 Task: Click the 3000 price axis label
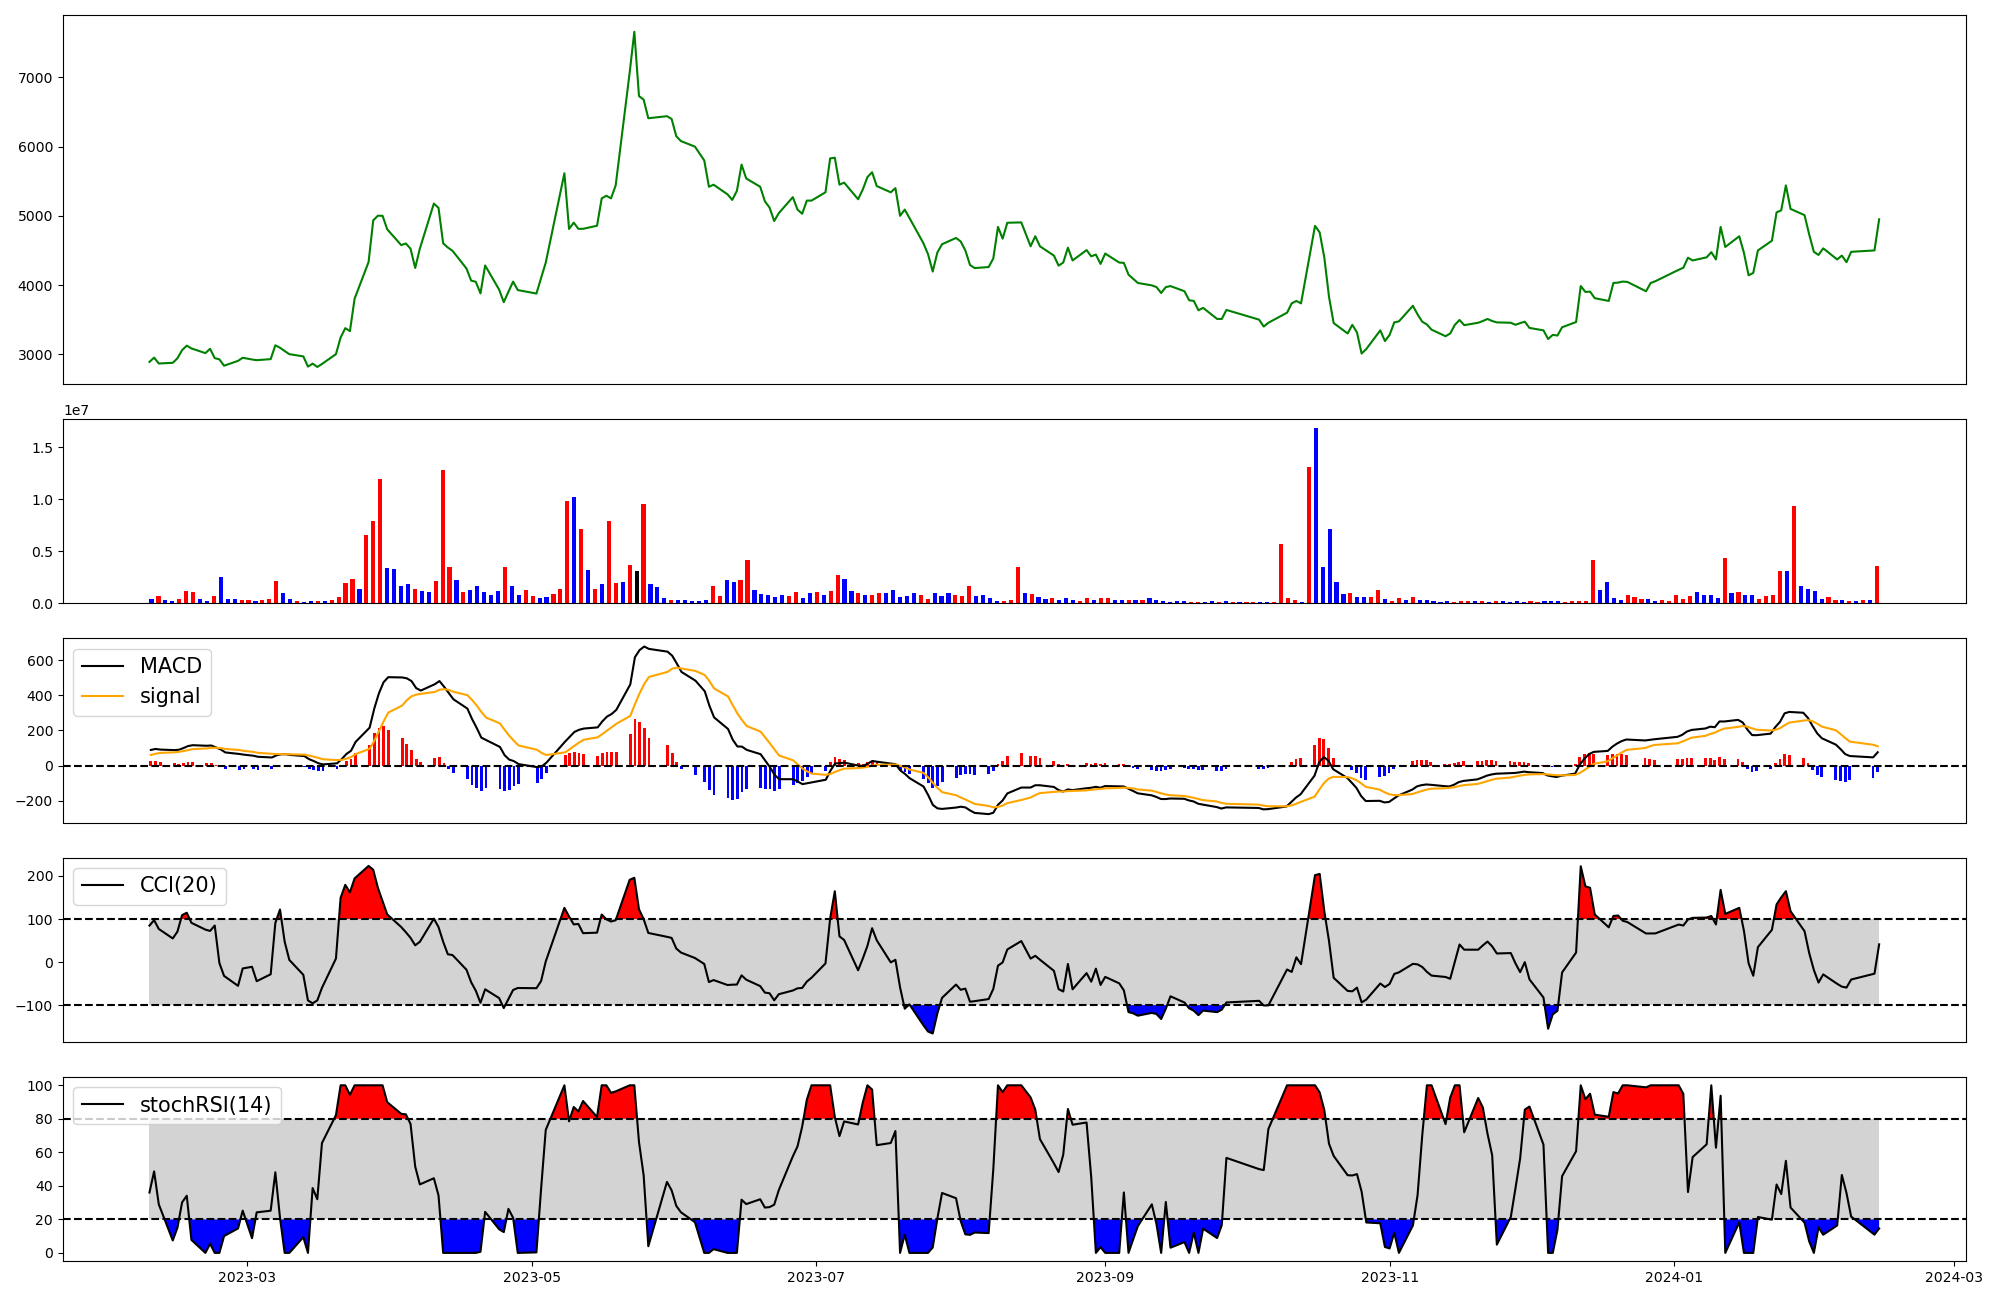[35, 355]
